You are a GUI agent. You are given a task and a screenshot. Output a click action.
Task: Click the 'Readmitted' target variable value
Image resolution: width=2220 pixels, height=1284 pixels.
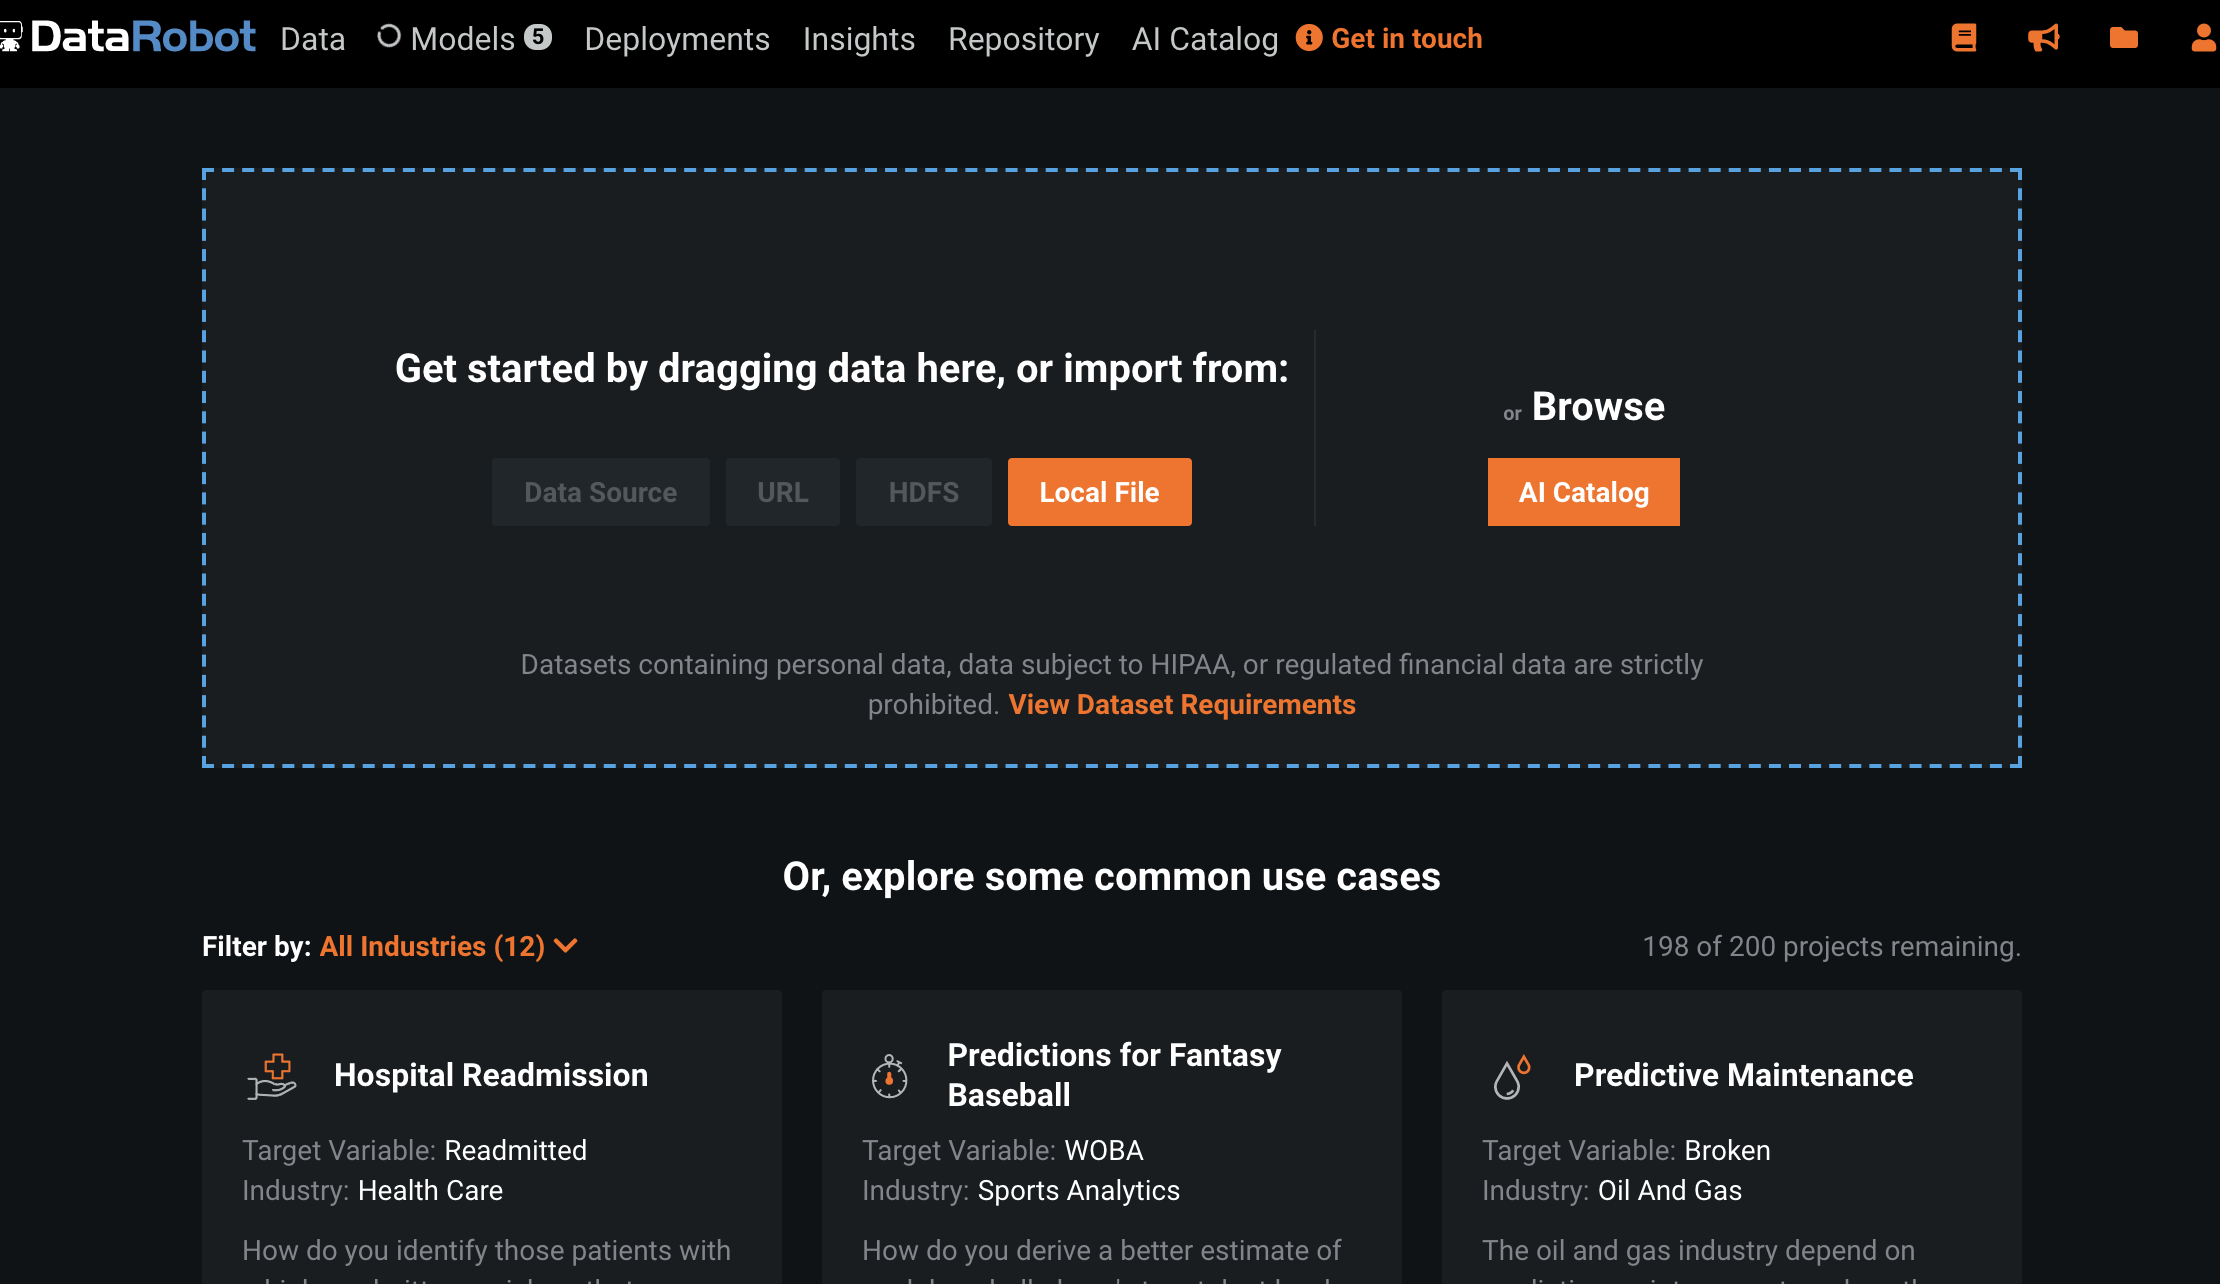[x=516, y=1151]
